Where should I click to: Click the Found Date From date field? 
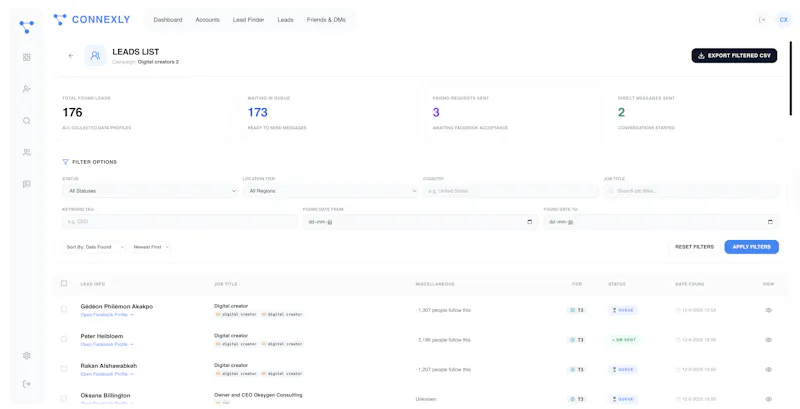(420, 222)
